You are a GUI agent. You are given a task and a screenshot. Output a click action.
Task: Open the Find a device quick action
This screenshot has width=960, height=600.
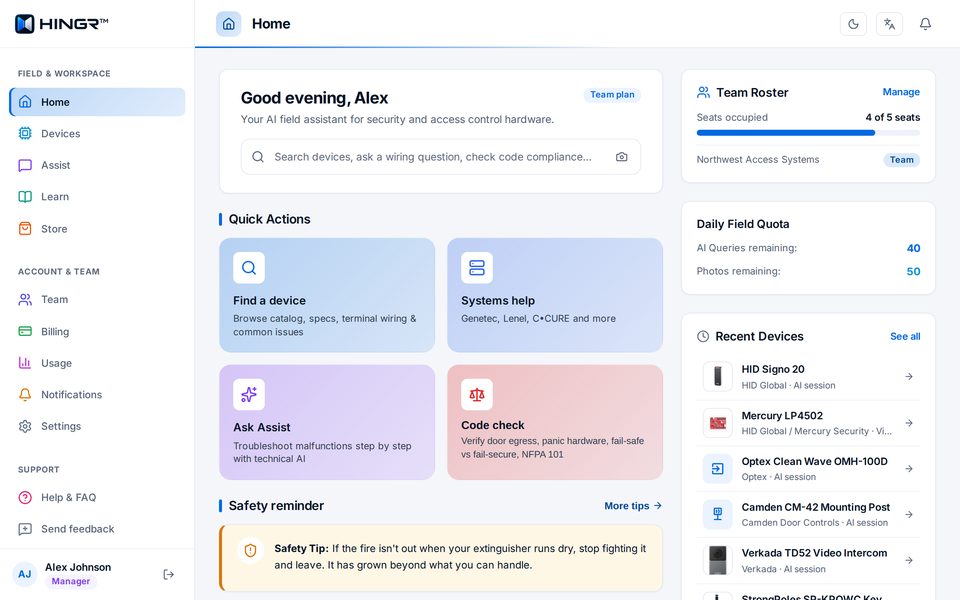point(327,295)
